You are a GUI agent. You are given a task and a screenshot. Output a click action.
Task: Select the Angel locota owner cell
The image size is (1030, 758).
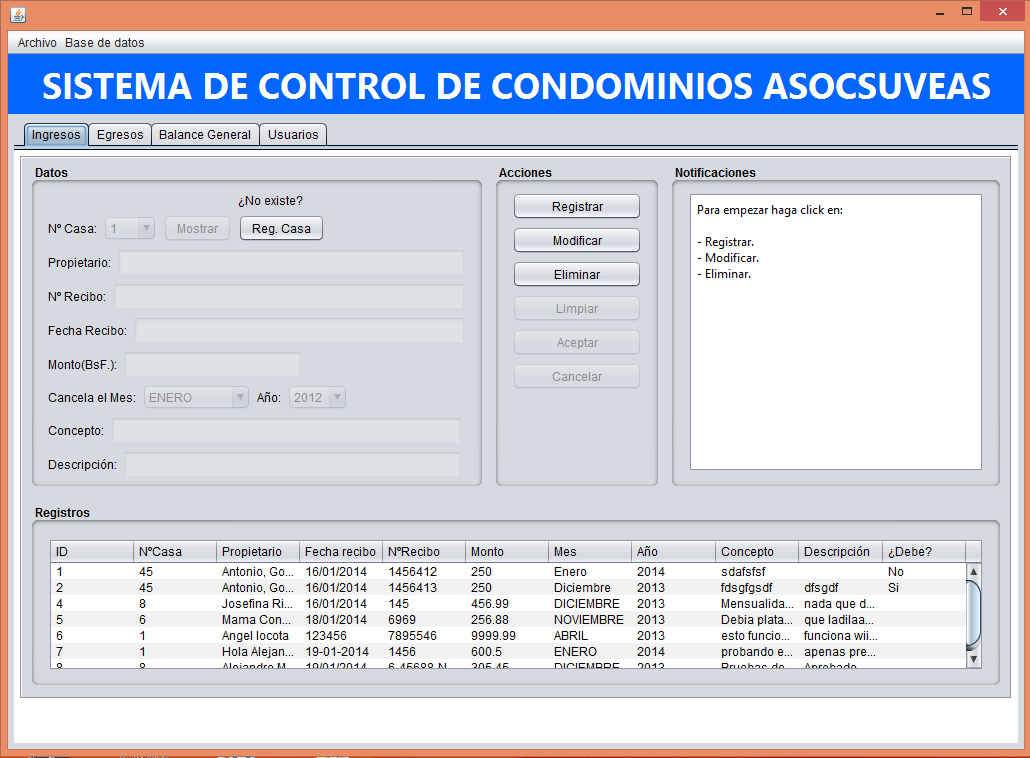tap(258, 636)
